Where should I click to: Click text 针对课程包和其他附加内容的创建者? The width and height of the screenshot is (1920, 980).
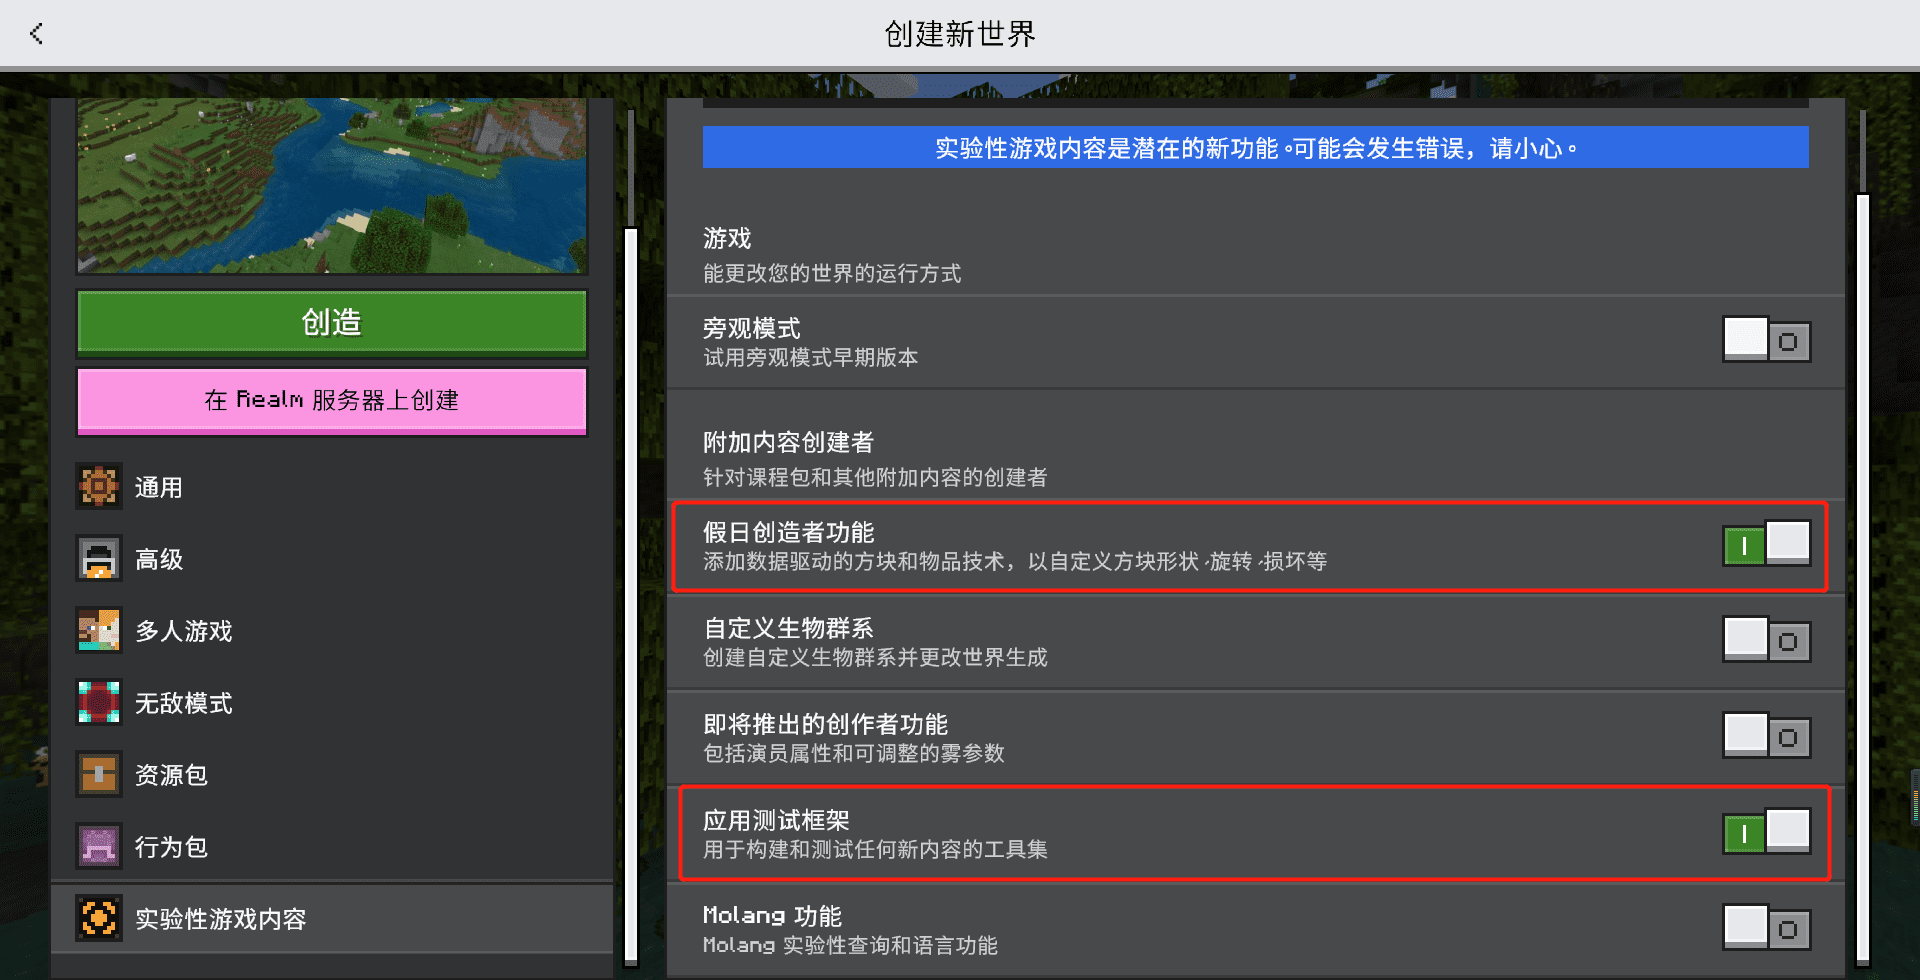(x=876, y=477)
